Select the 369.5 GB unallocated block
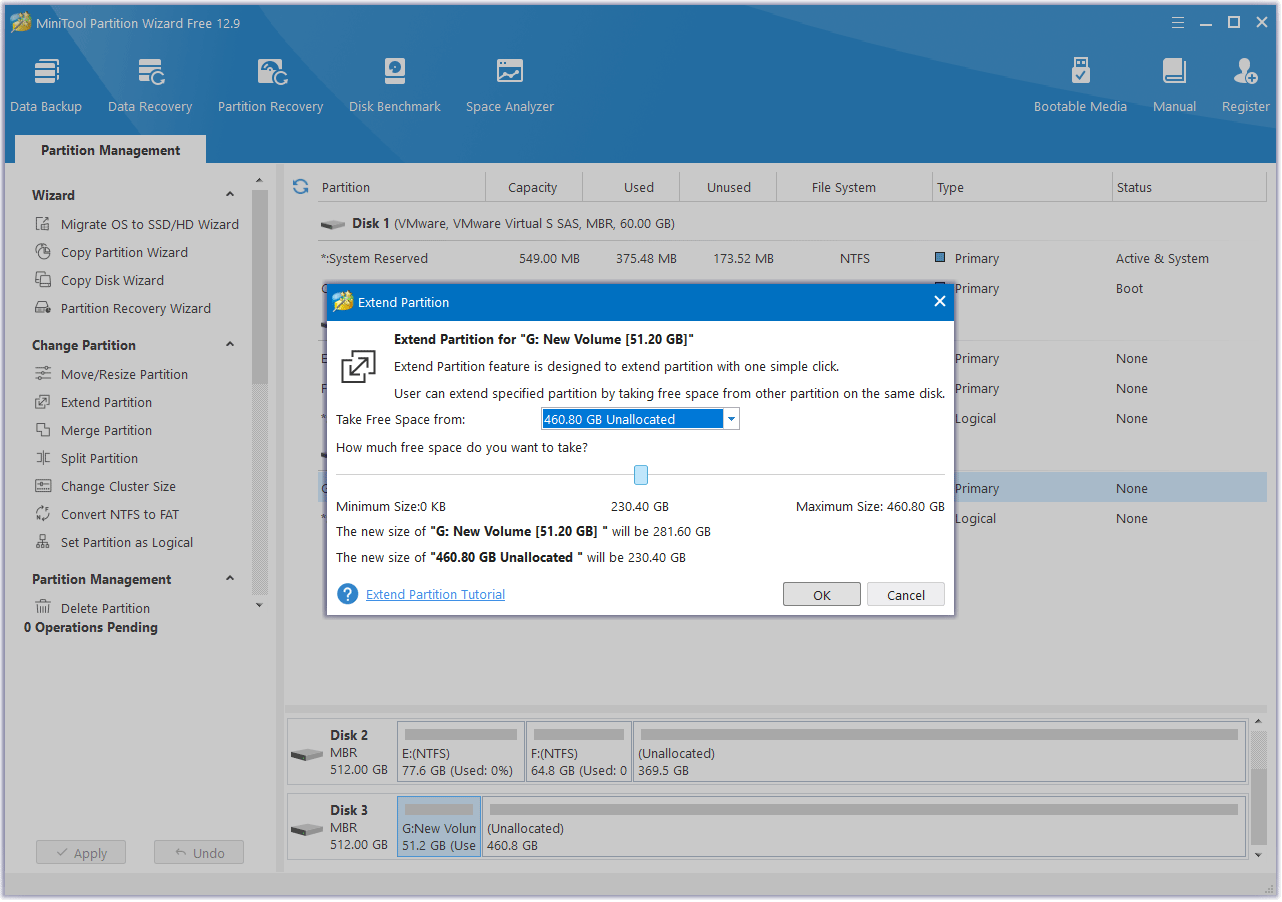The image size is (1282, 902). (940, 752)
